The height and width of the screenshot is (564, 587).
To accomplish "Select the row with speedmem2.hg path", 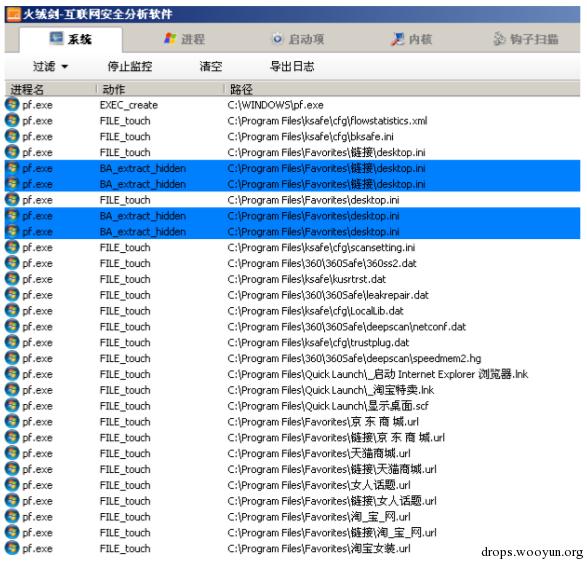I will (x=292, y=358).
